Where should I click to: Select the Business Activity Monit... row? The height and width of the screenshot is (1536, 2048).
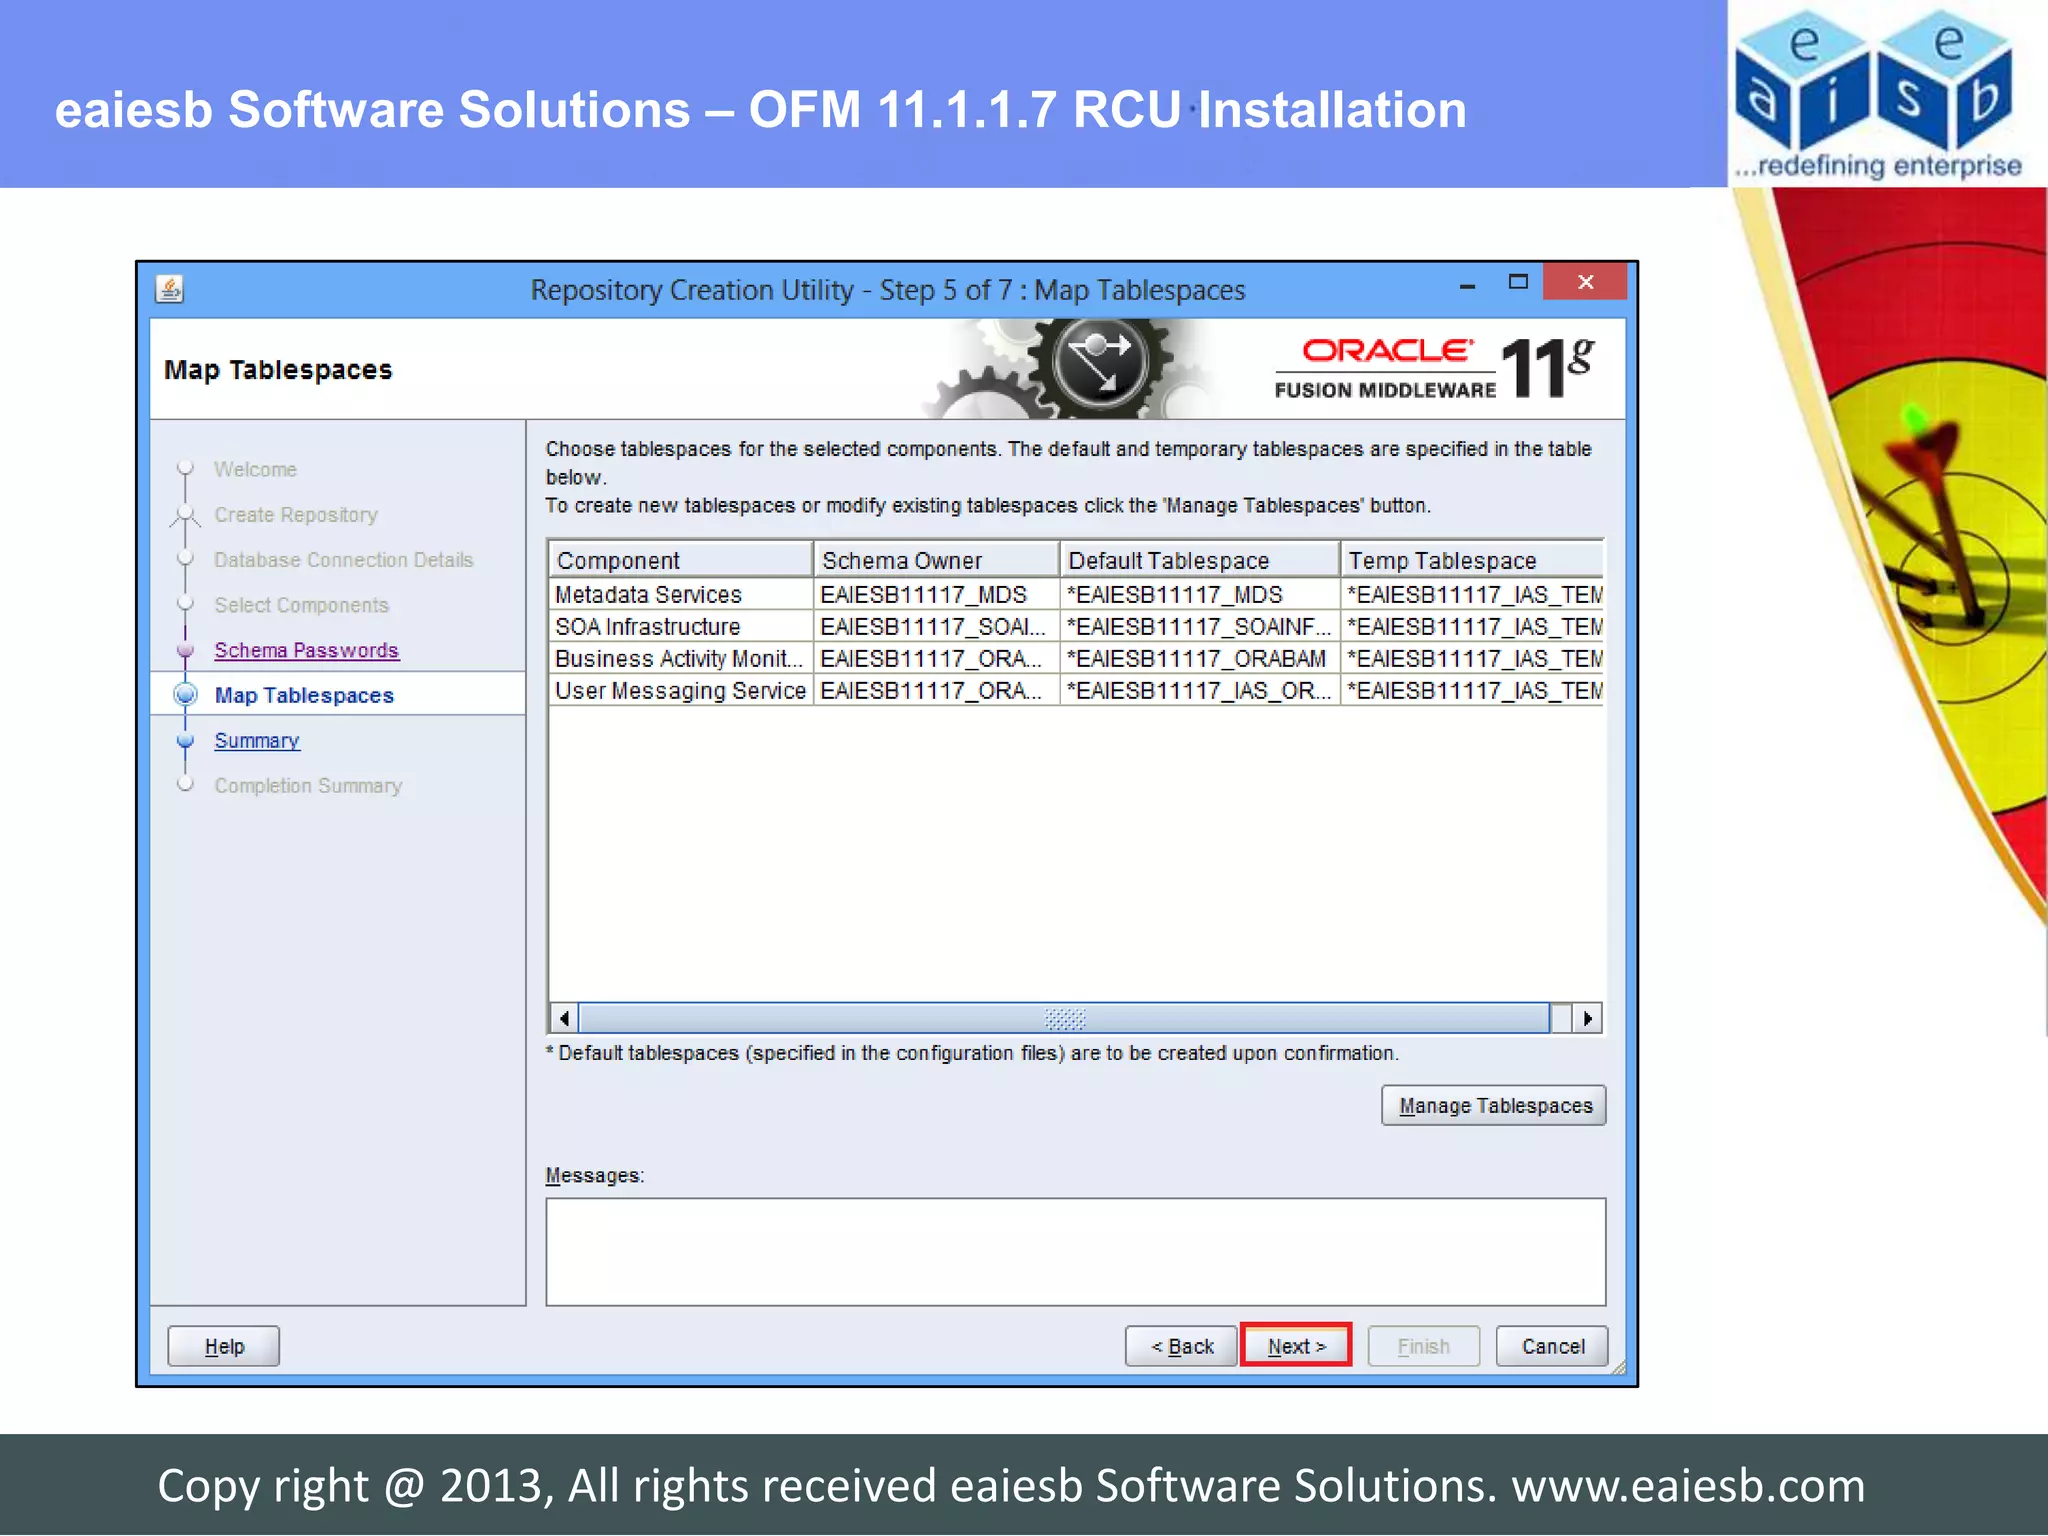tap(1076, 659)
